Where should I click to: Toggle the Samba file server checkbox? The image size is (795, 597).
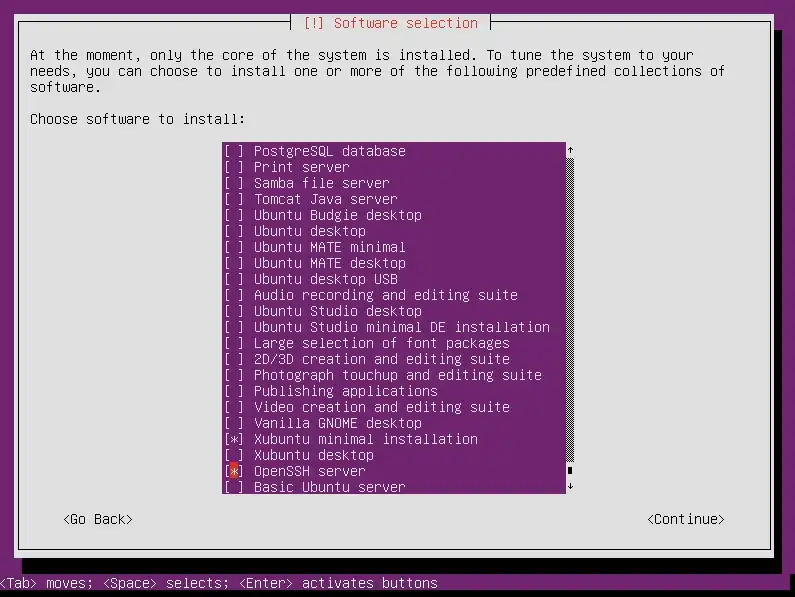[x=234, y=183]
